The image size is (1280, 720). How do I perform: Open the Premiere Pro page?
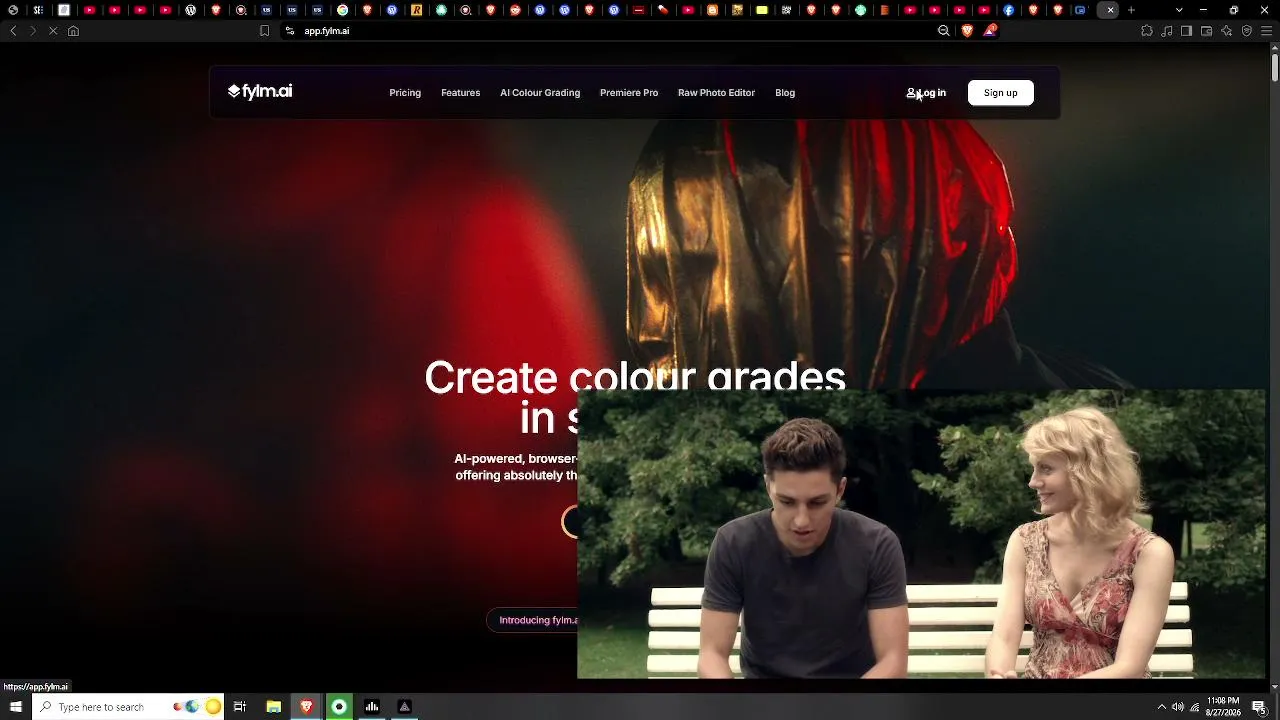coord(629,93)
